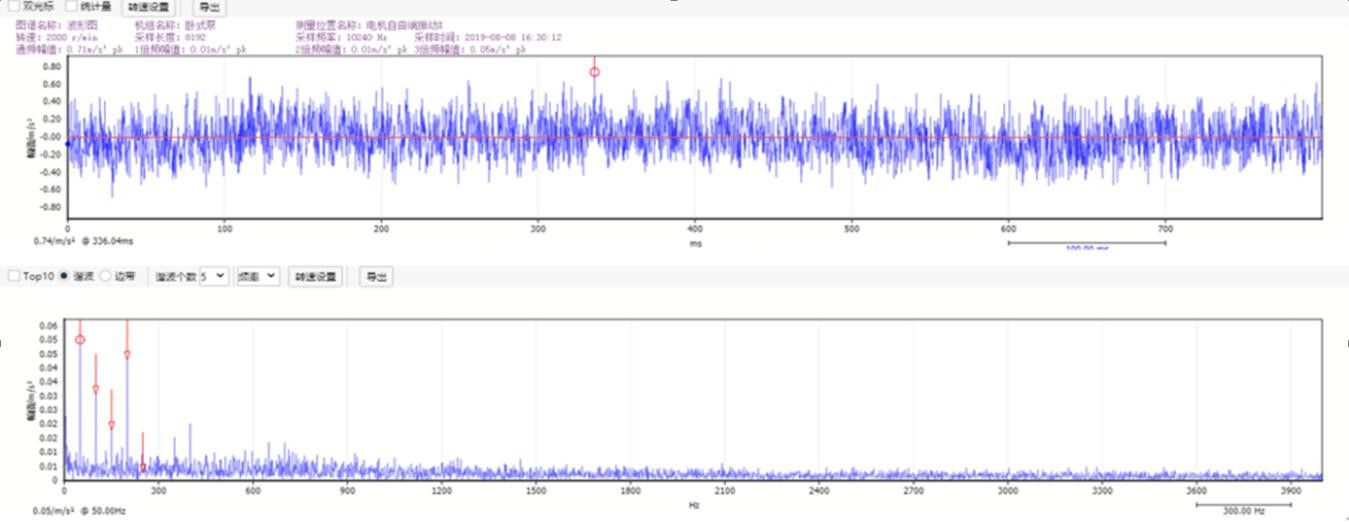The height and width of the screenshot is (524, 1349).
Task: Pick the third harmonic triangle marker near 150 Hz
Action: click(x=111, y=425)
